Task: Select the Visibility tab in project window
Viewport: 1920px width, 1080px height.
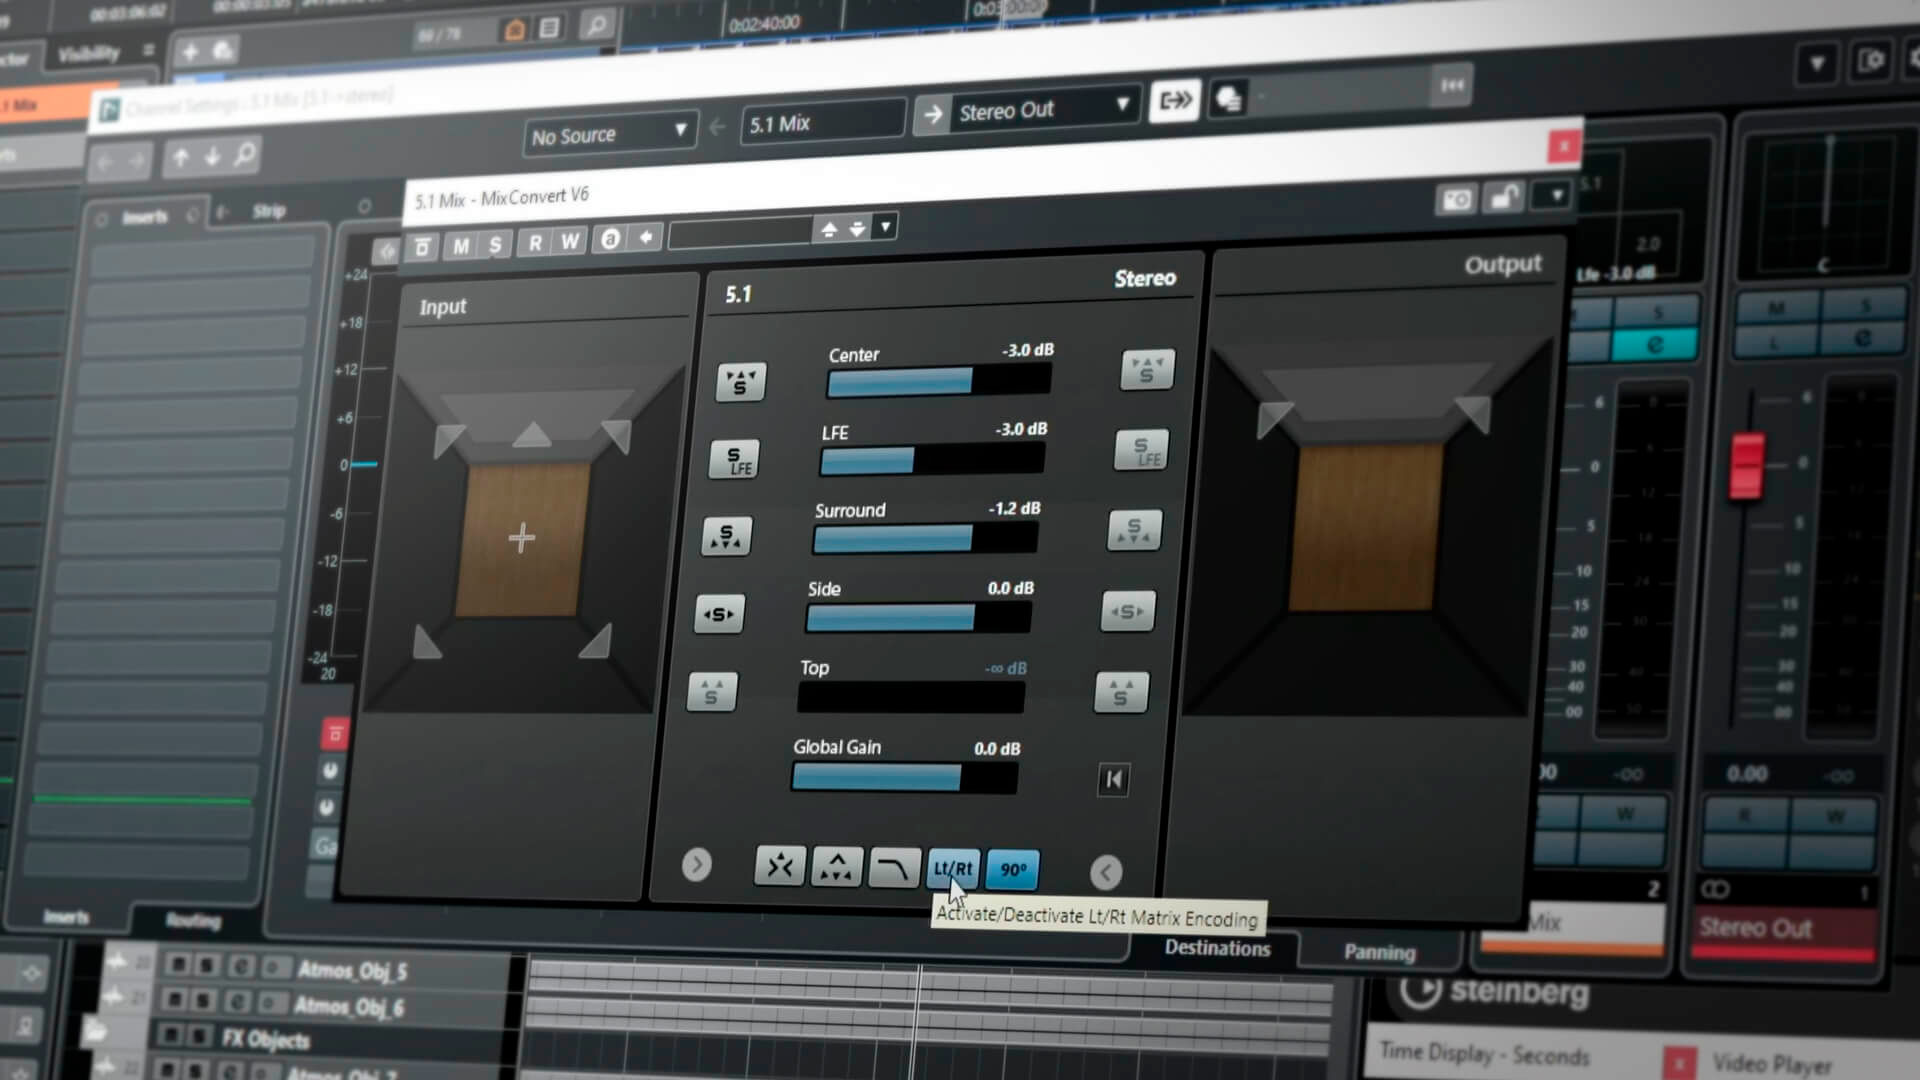Action: point(88,54)
